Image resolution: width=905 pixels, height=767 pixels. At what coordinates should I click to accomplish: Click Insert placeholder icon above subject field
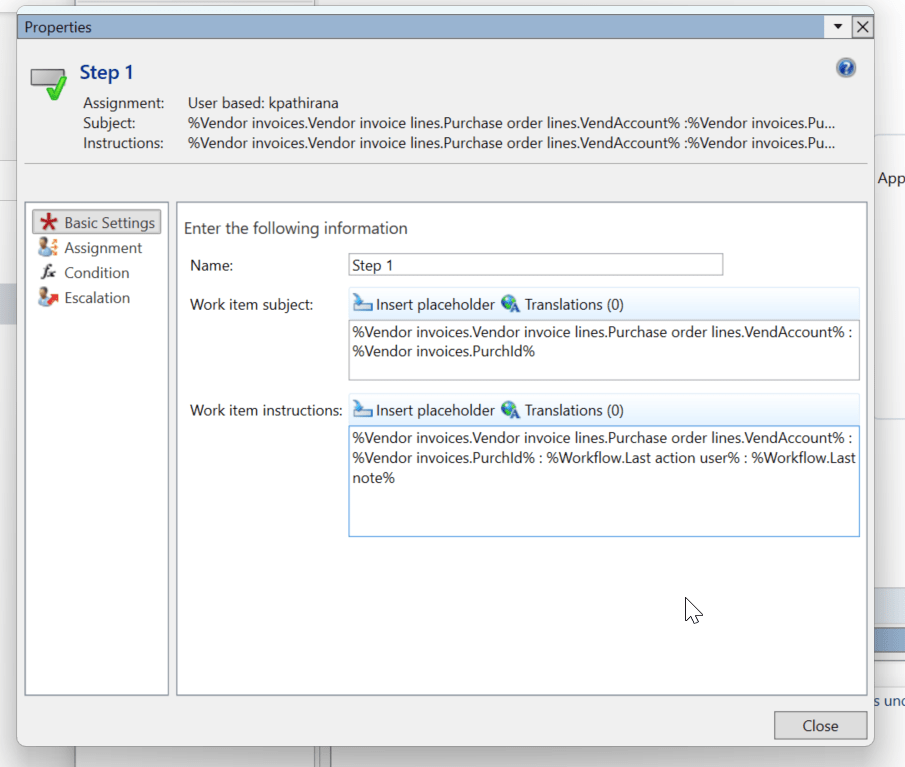(363, 303)
